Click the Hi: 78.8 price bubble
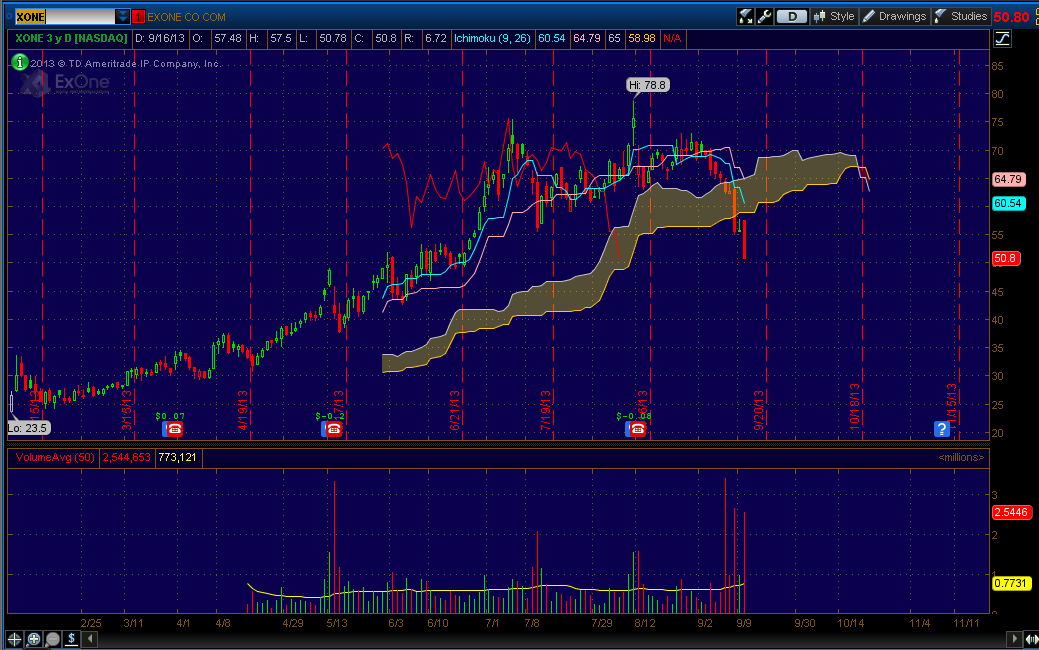1039x650 pixels. [x=648, y=85]
